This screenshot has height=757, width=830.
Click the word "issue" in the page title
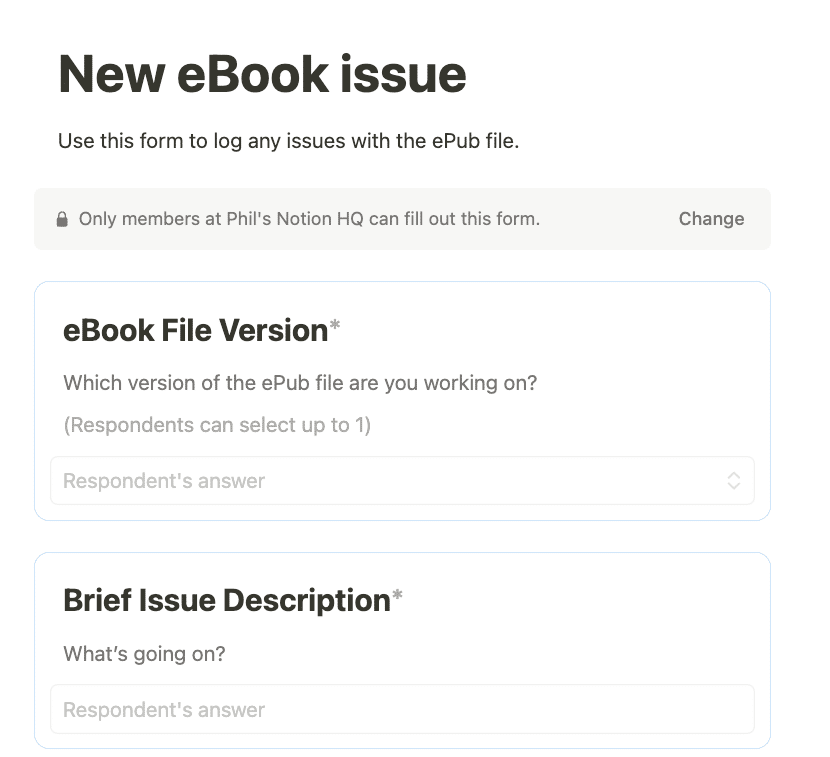tap(402, 75)
